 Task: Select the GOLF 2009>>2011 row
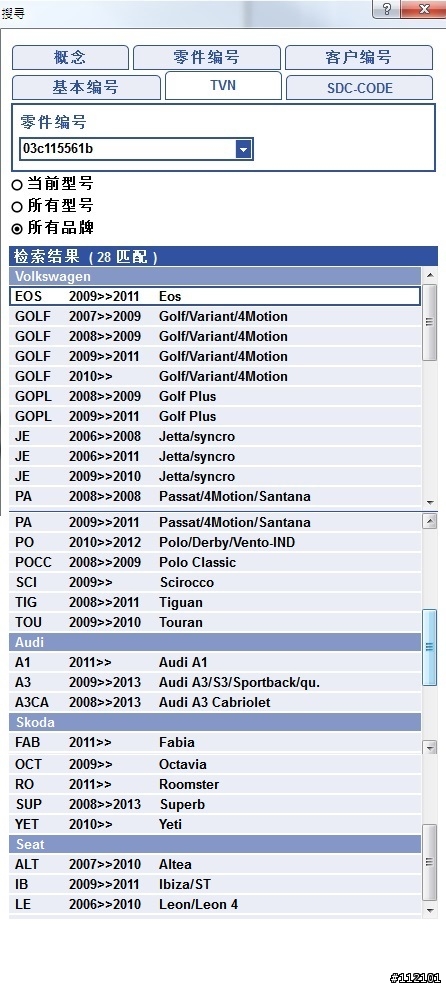tap(215, 357)
